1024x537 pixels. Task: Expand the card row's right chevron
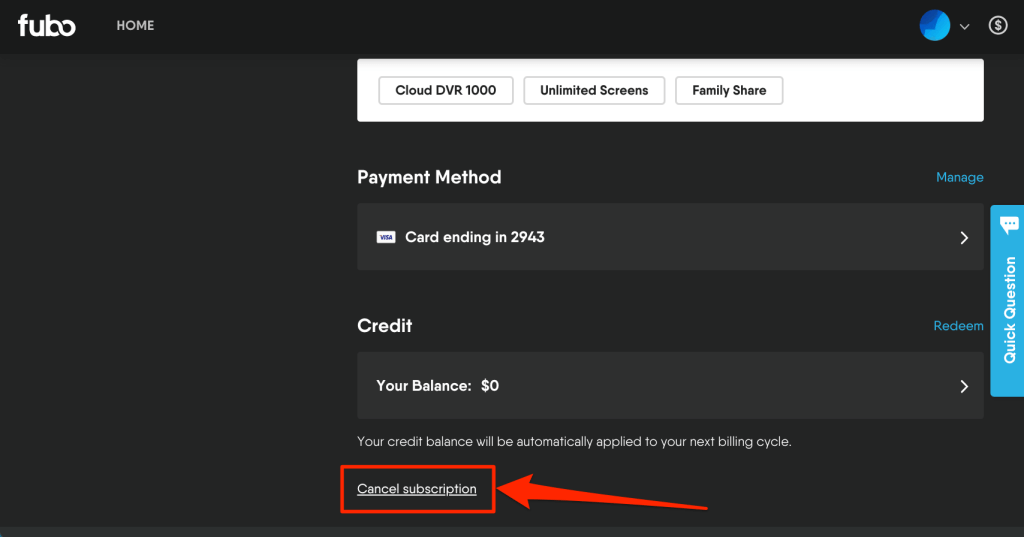click(964, 238)
